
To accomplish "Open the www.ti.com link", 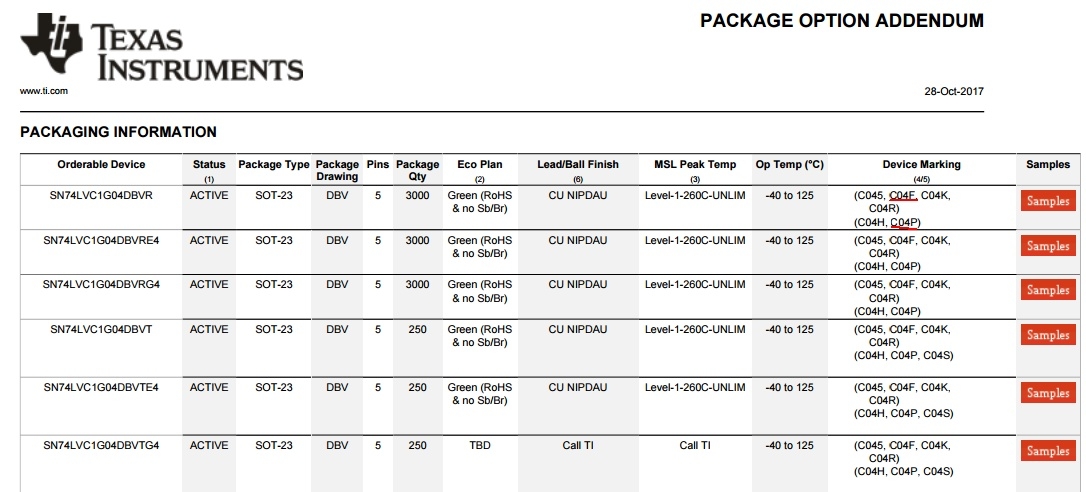I will click(44, 91).
